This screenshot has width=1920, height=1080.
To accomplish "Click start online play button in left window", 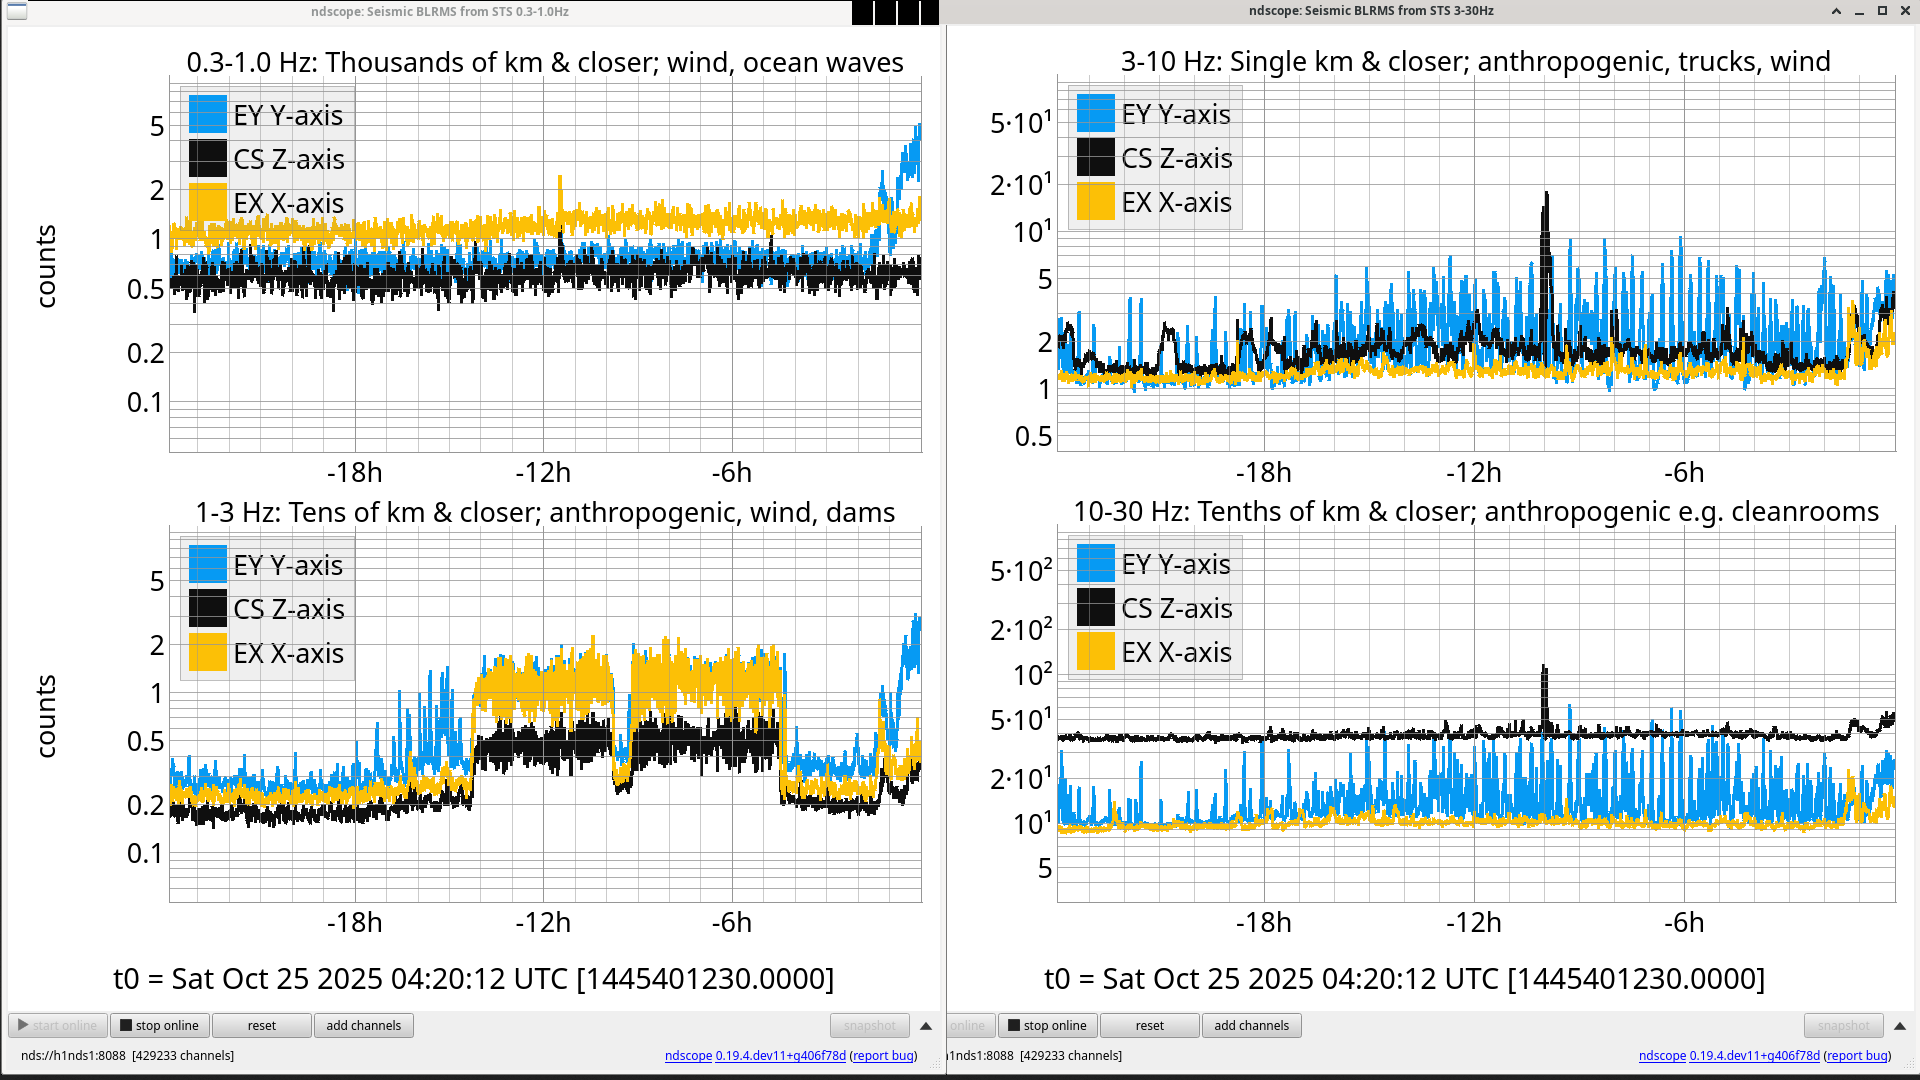I will [x=58, y=1025].
